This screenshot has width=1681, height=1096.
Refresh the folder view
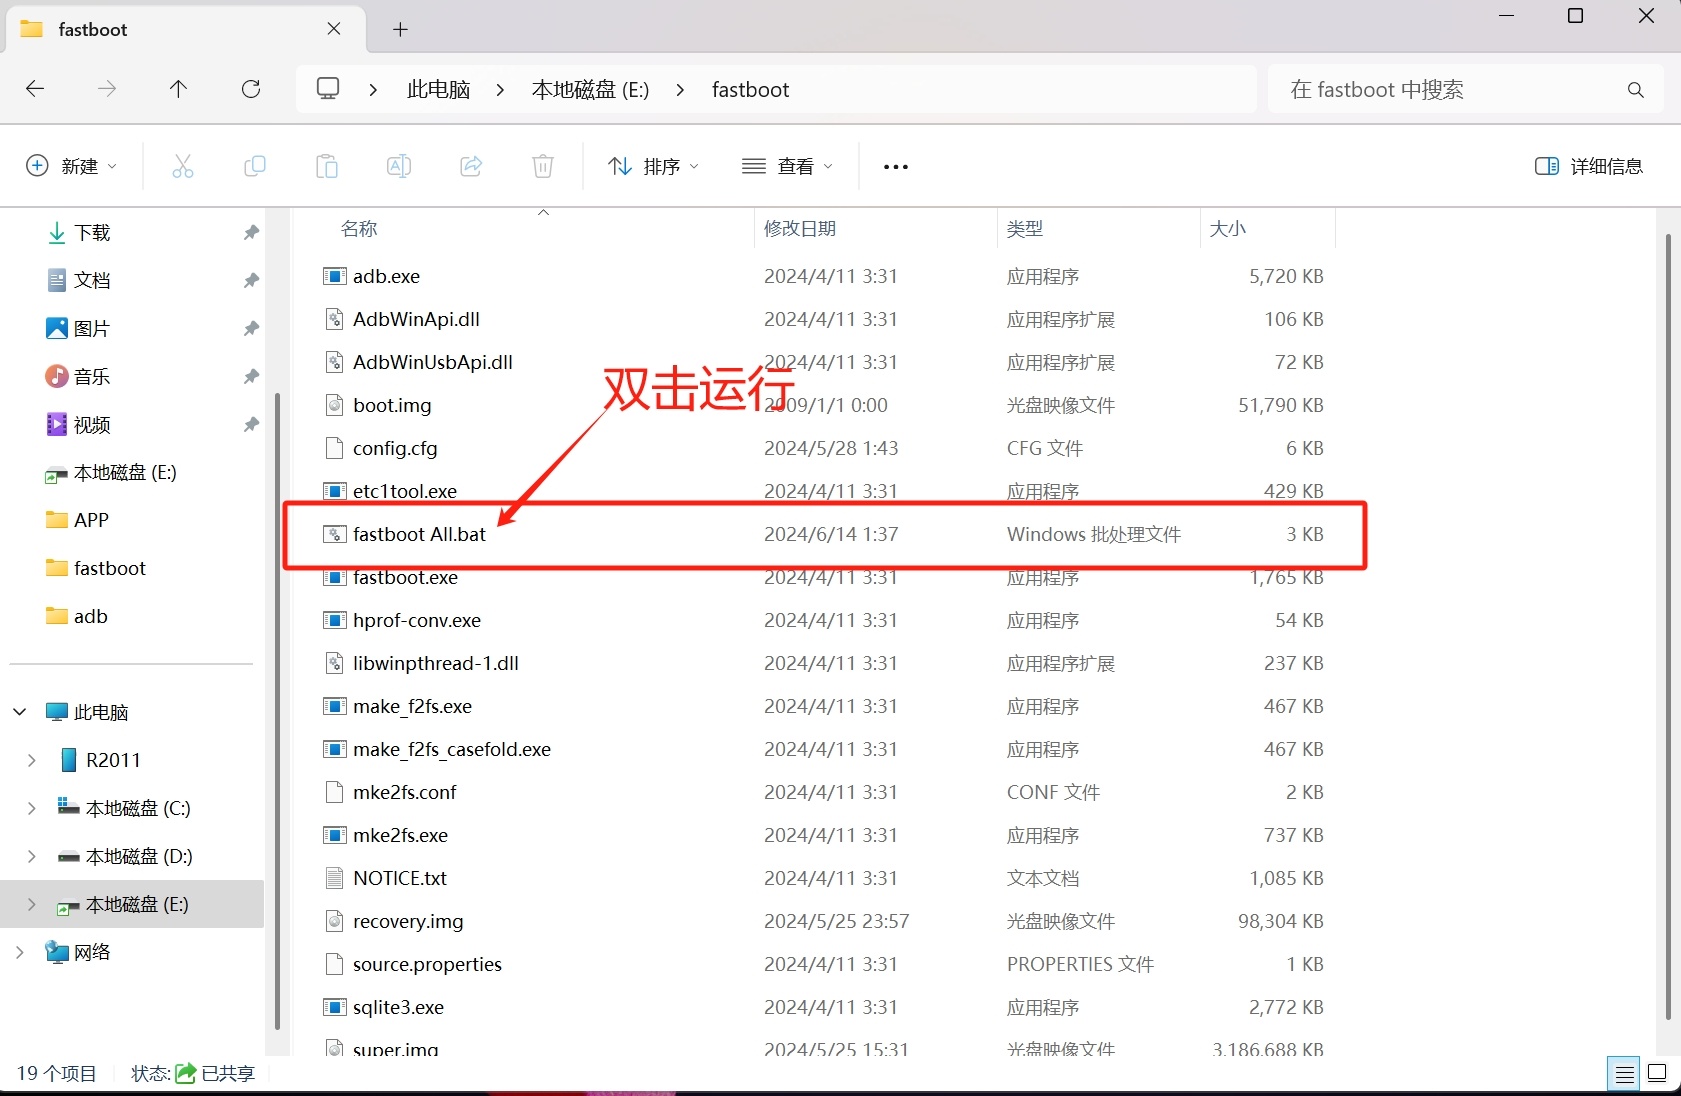251,89
